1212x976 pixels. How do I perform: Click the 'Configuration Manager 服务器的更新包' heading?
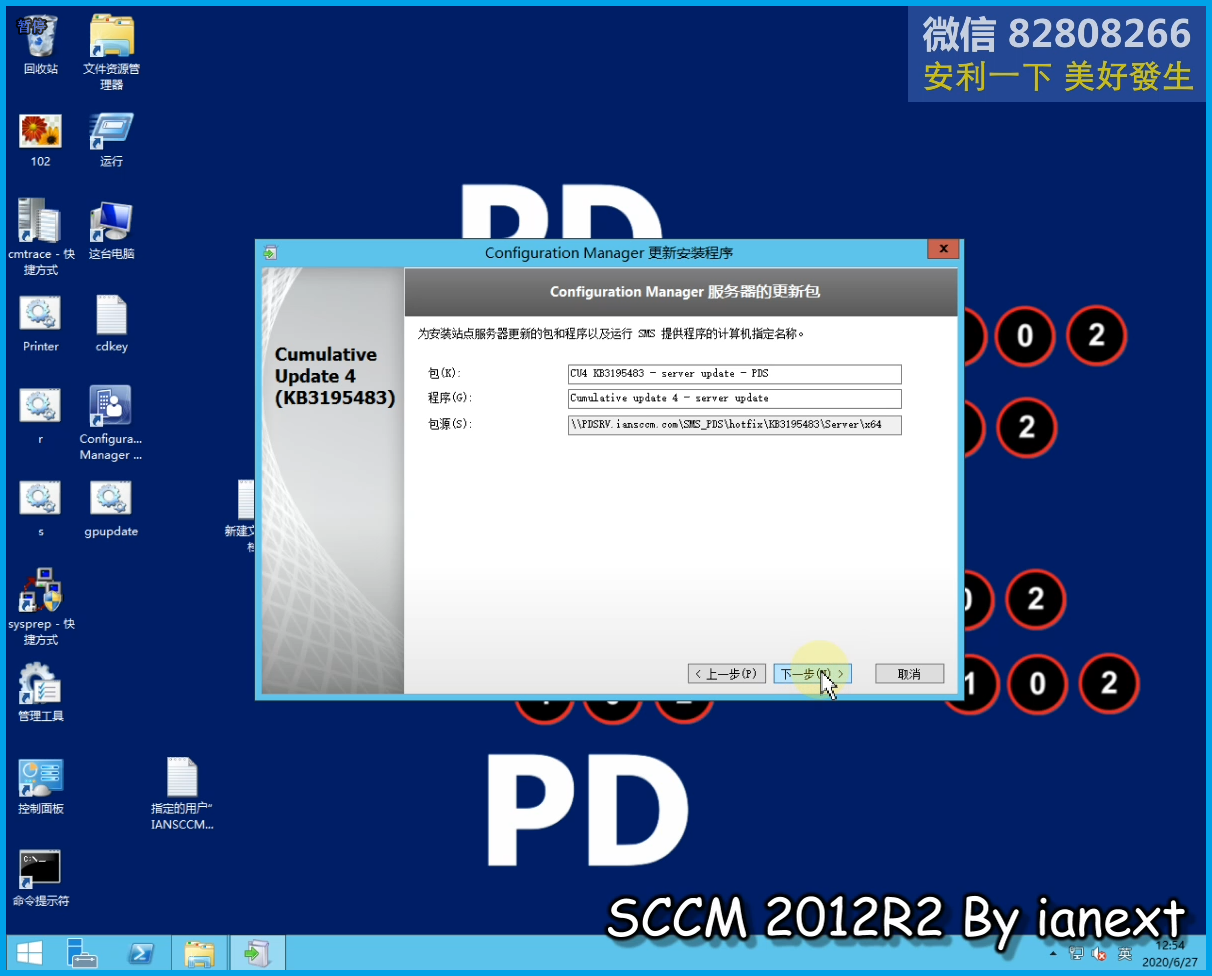tap(685, 292)
